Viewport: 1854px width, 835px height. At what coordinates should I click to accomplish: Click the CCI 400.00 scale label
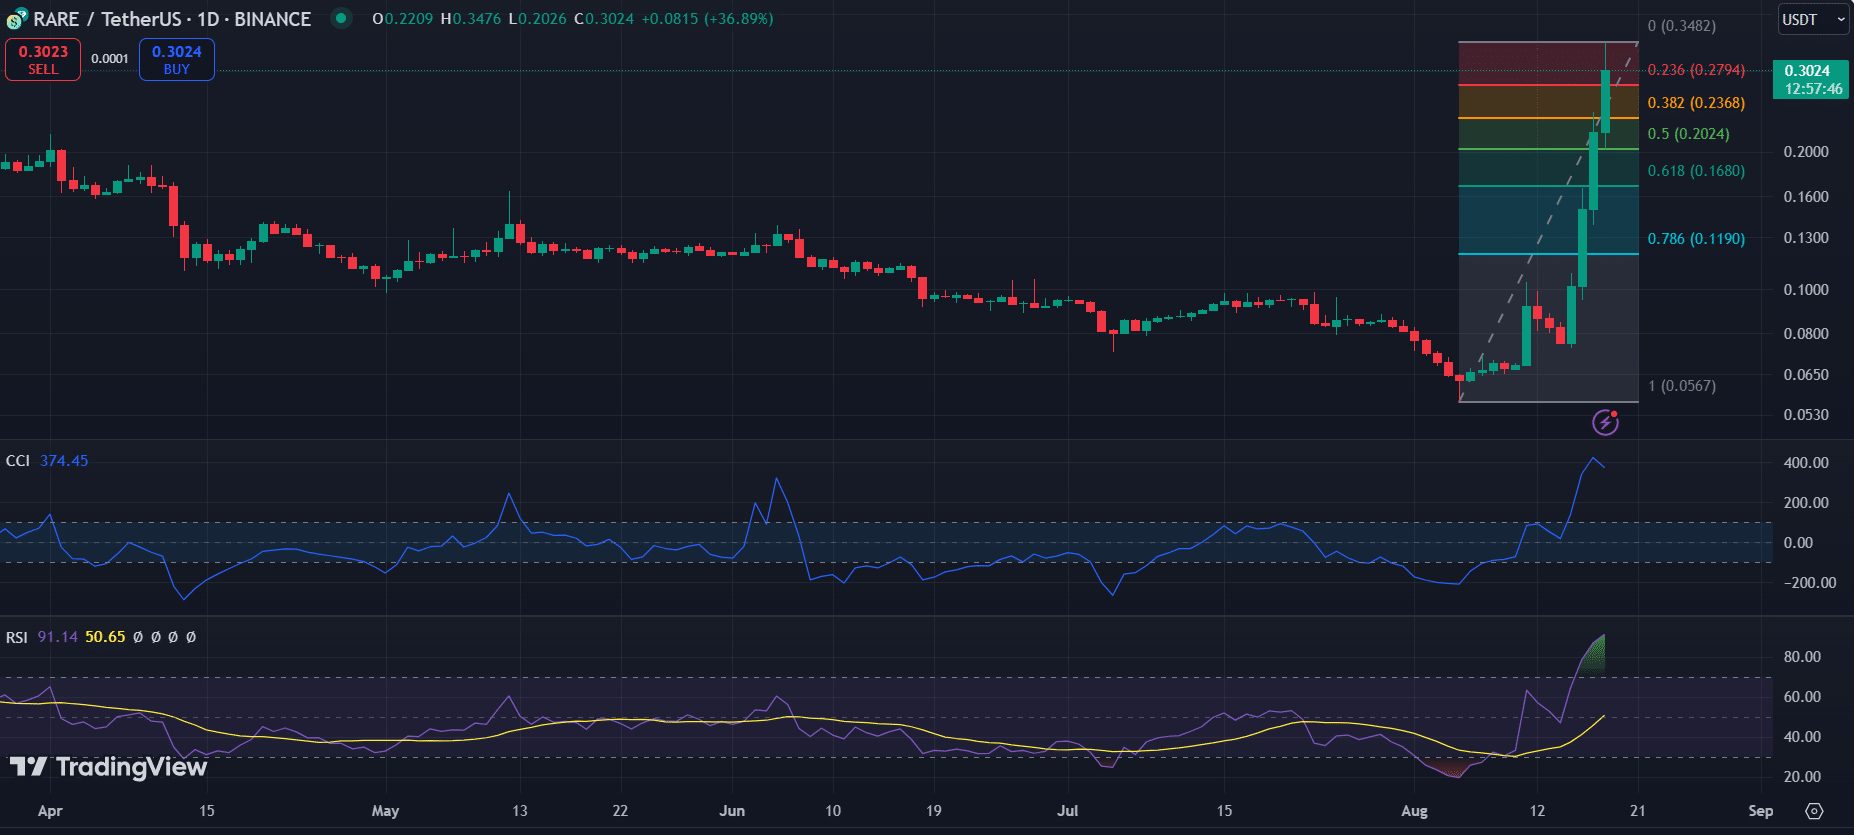click(x=1806, y=463)
